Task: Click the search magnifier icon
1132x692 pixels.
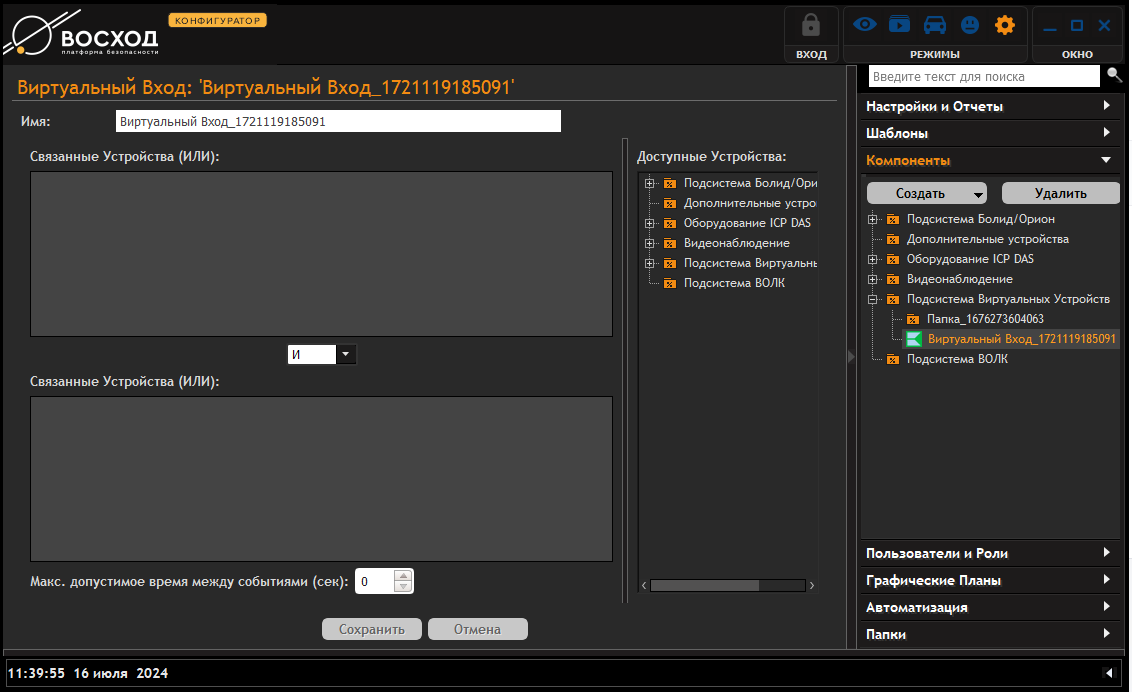Action: tap(1114, 75)
